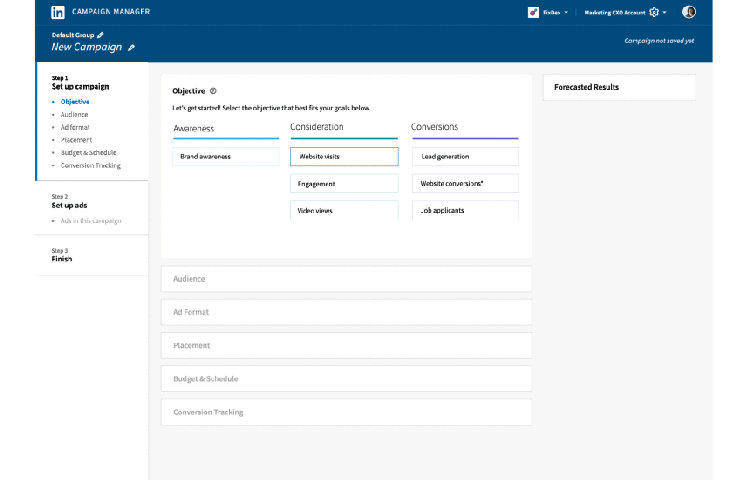This screenshot has height=480, width=750.
Task: Open the Objective help question icon
Action: pyautogui.click(x=213, y=91)
